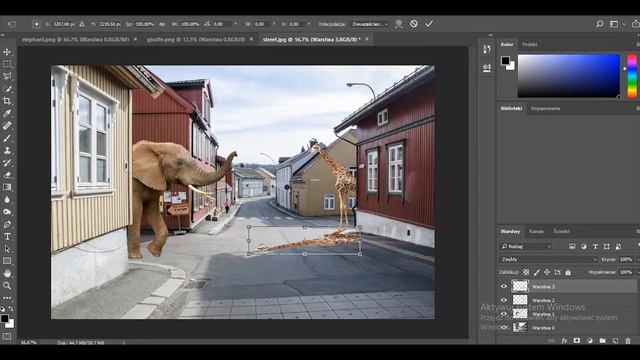Image resolution: width=640 pixels, height=360 pixels.
Task: Toggle the link maintaining aspect ratio
Action: point(162,24)
